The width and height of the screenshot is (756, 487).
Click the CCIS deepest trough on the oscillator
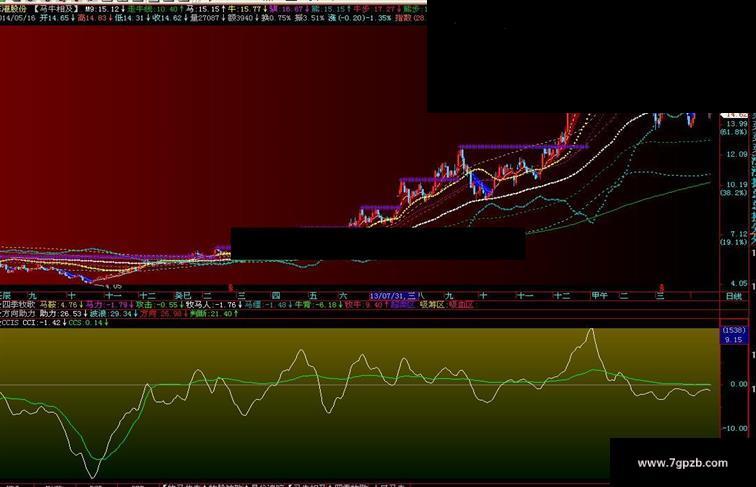pos(92,476)
